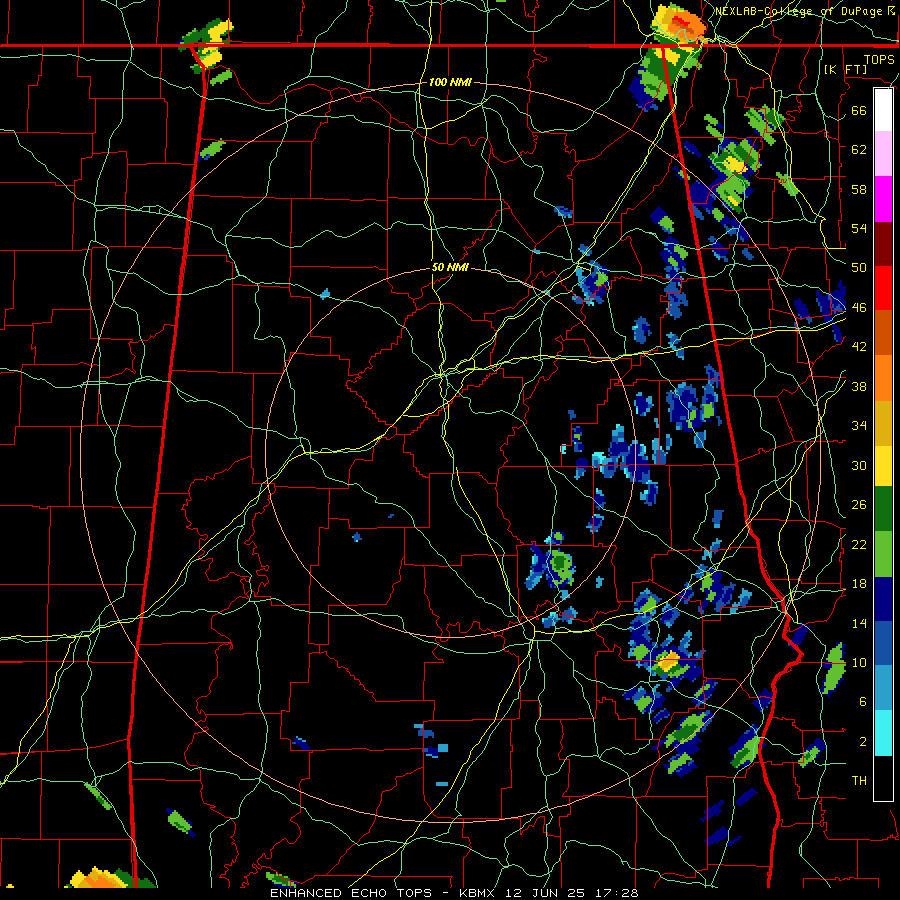Click the "TOPS" legend title

click(x=879, y=60)
